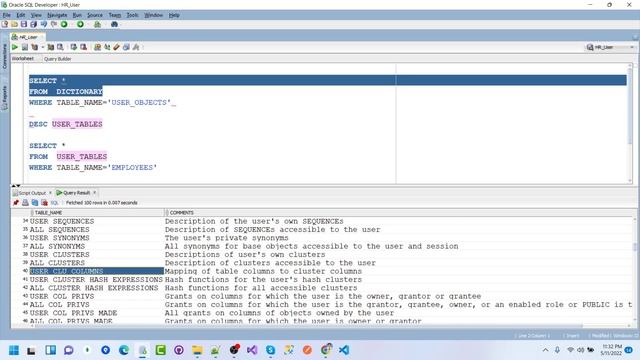Open the Edit menu
The height and width of the screenshot is (360, 640).
[21, 15]
